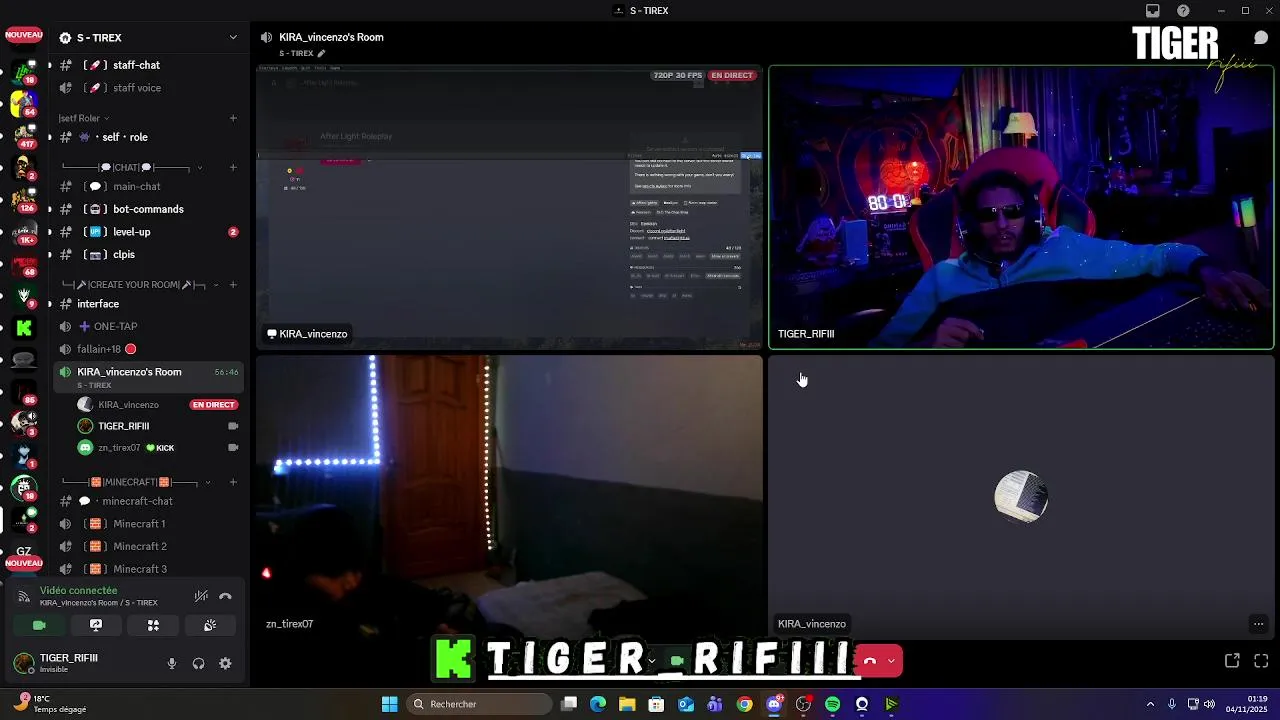The width and height of the screenshot is (1280, 720).
Task: Click TIGER_RIFIII in the voice member list
Action: [123, 426]
